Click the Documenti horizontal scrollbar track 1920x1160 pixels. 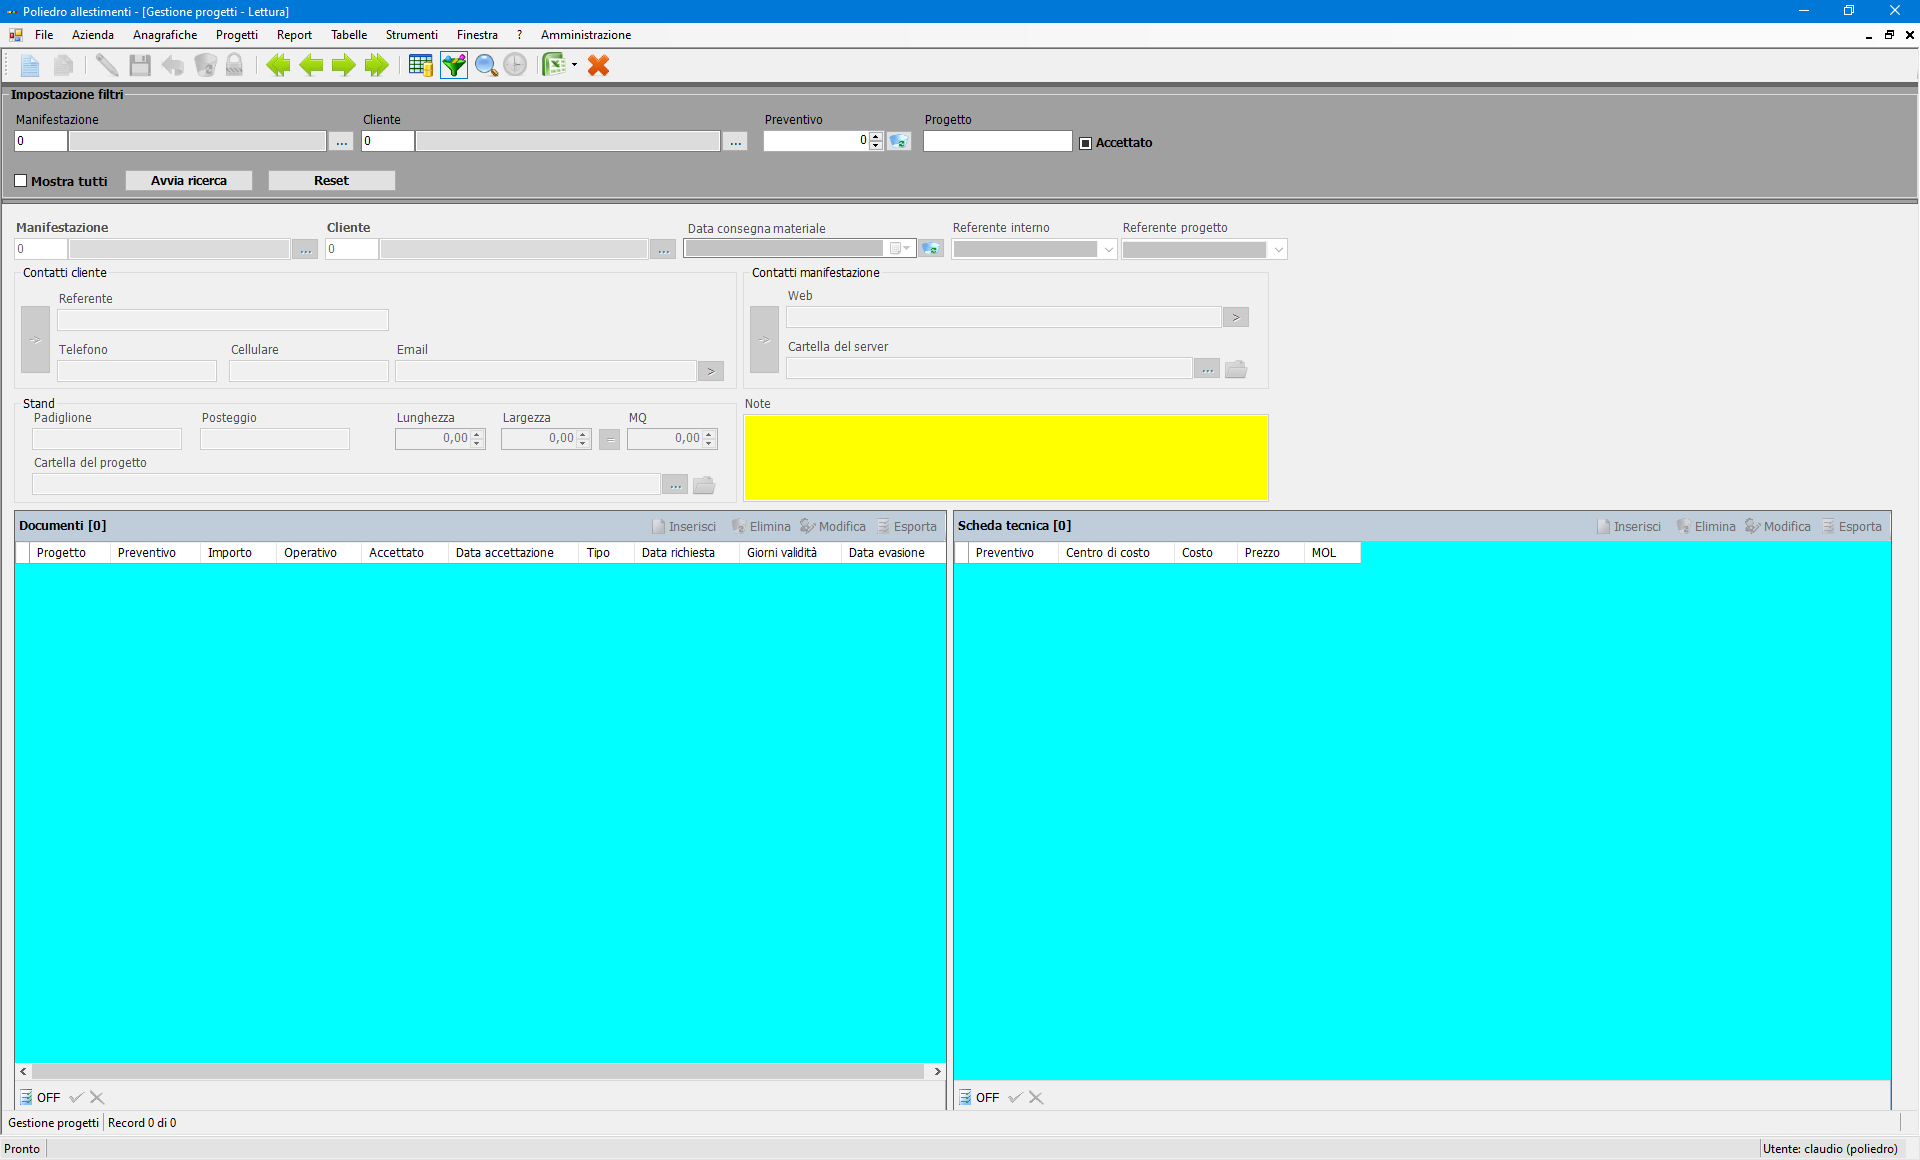coord(478,1071)
